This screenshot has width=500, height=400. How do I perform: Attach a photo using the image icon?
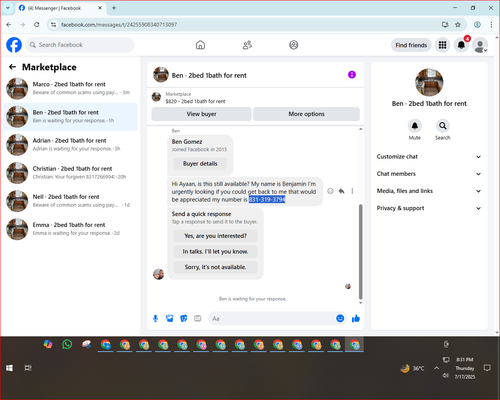point(170,319)
